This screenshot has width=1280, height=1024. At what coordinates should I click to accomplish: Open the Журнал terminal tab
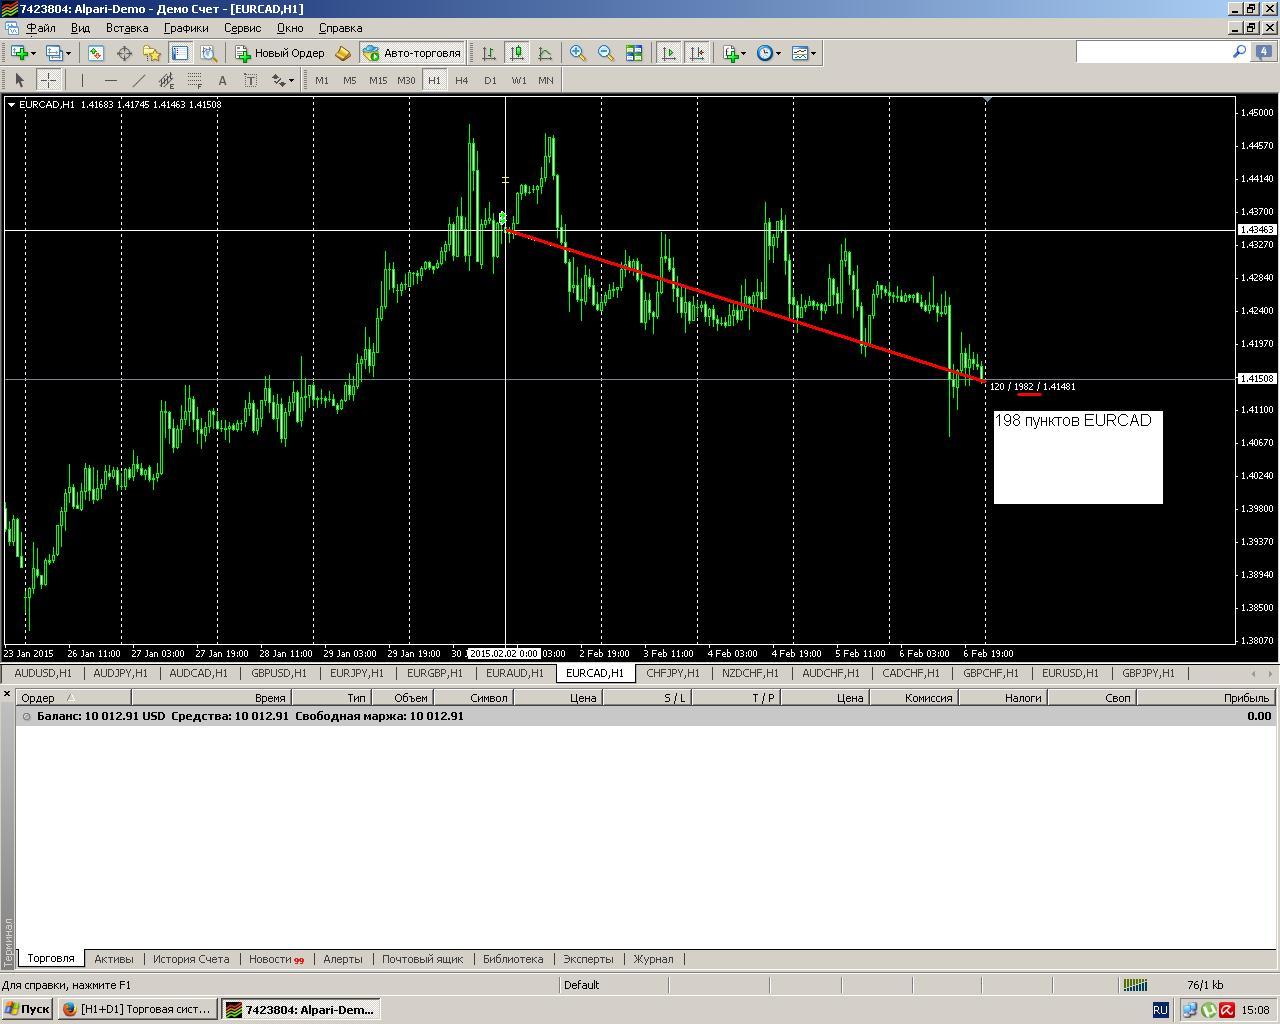pyautogui.click(x=653, y=958)
